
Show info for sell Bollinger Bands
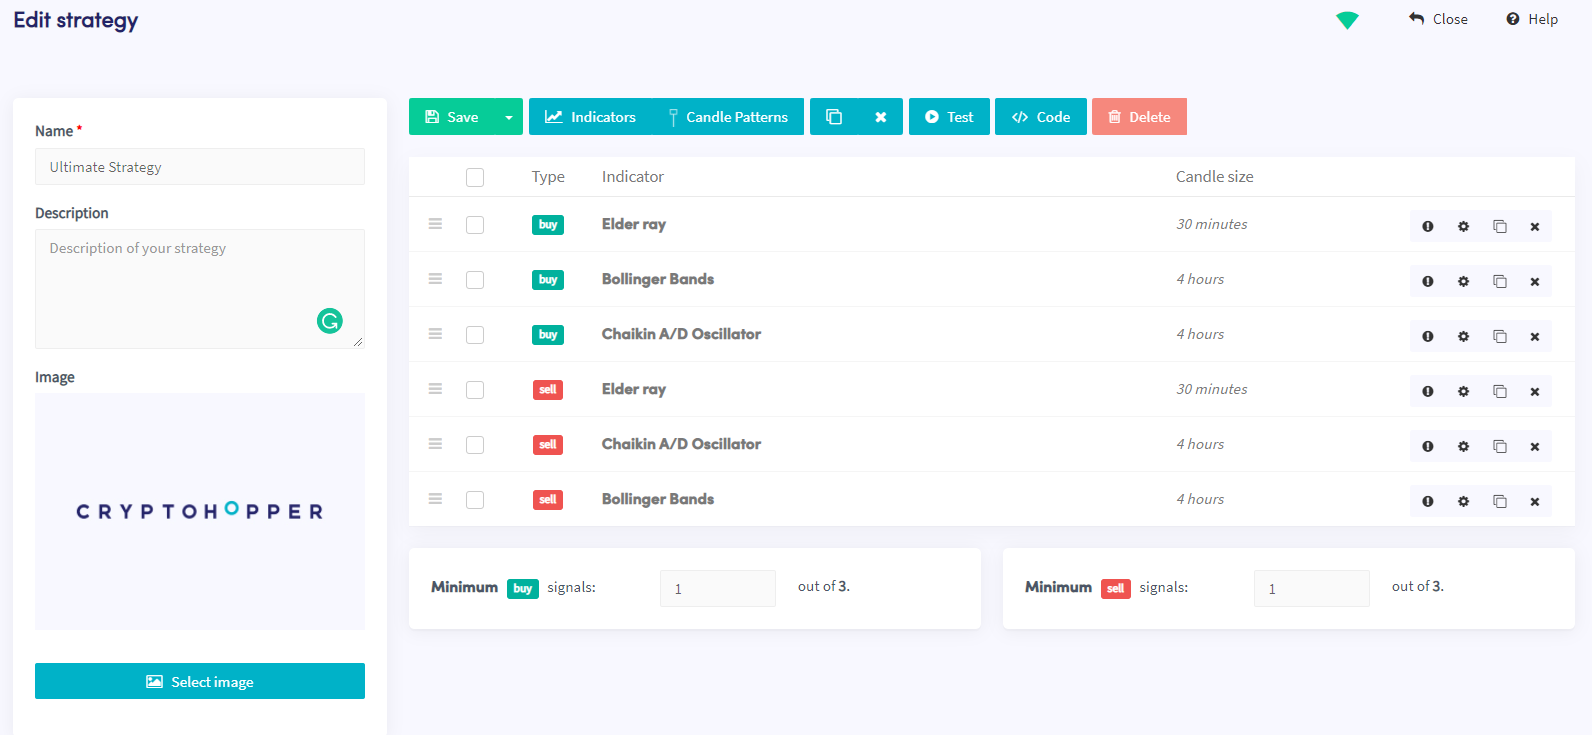tap(1428, 501)
